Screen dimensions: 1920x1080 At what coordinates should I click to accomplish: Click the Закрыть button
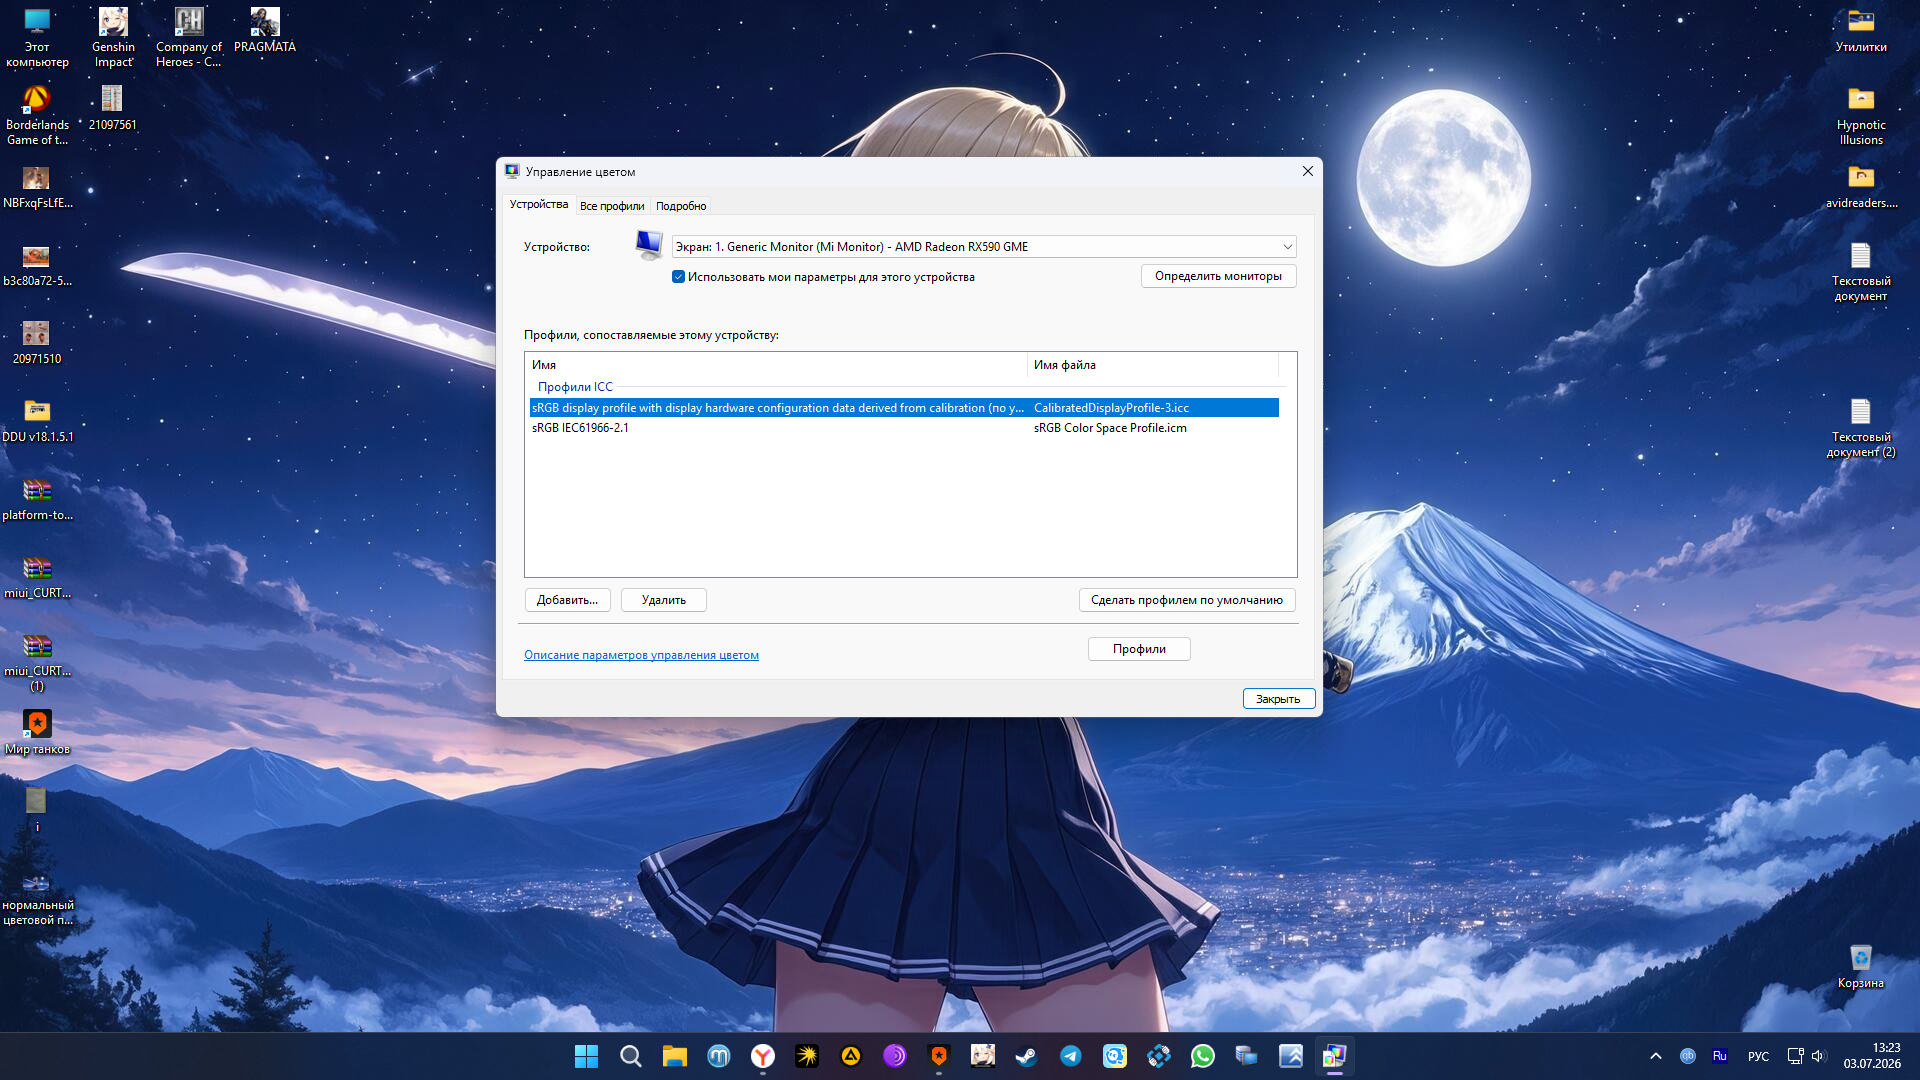1278,699
